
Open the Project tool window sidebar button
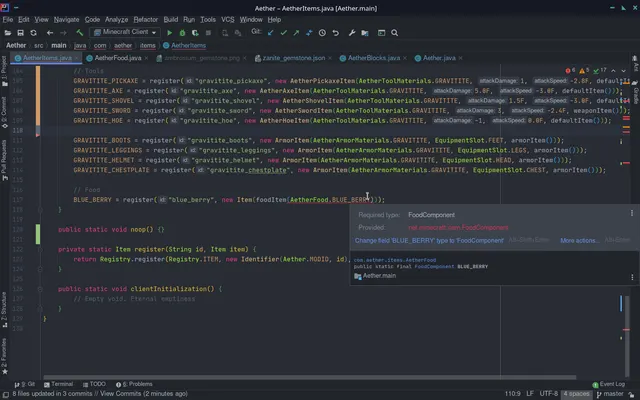pyautogui.click(x=4, y=71)
